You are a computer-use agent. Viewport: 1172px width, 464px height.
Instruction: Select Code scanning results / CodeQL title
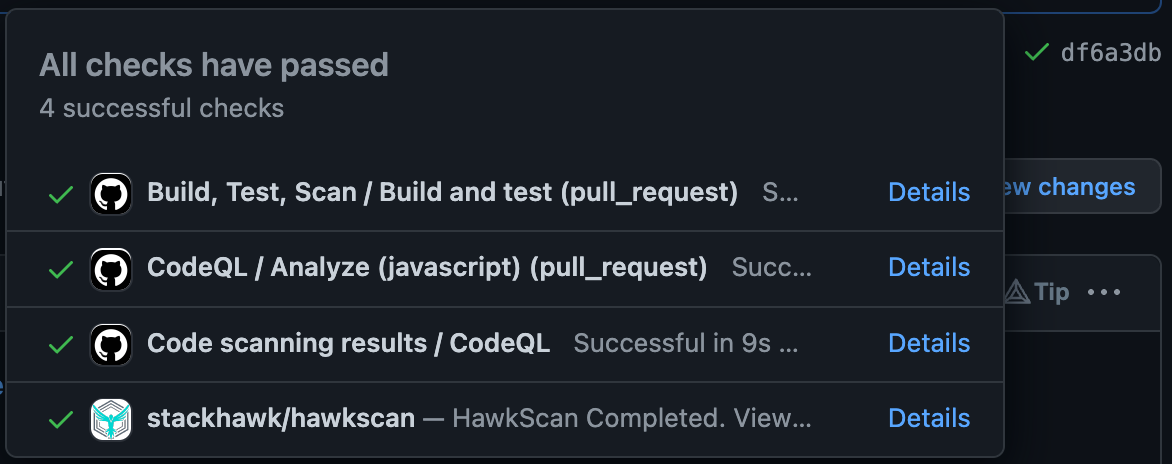tap(348, 343)
